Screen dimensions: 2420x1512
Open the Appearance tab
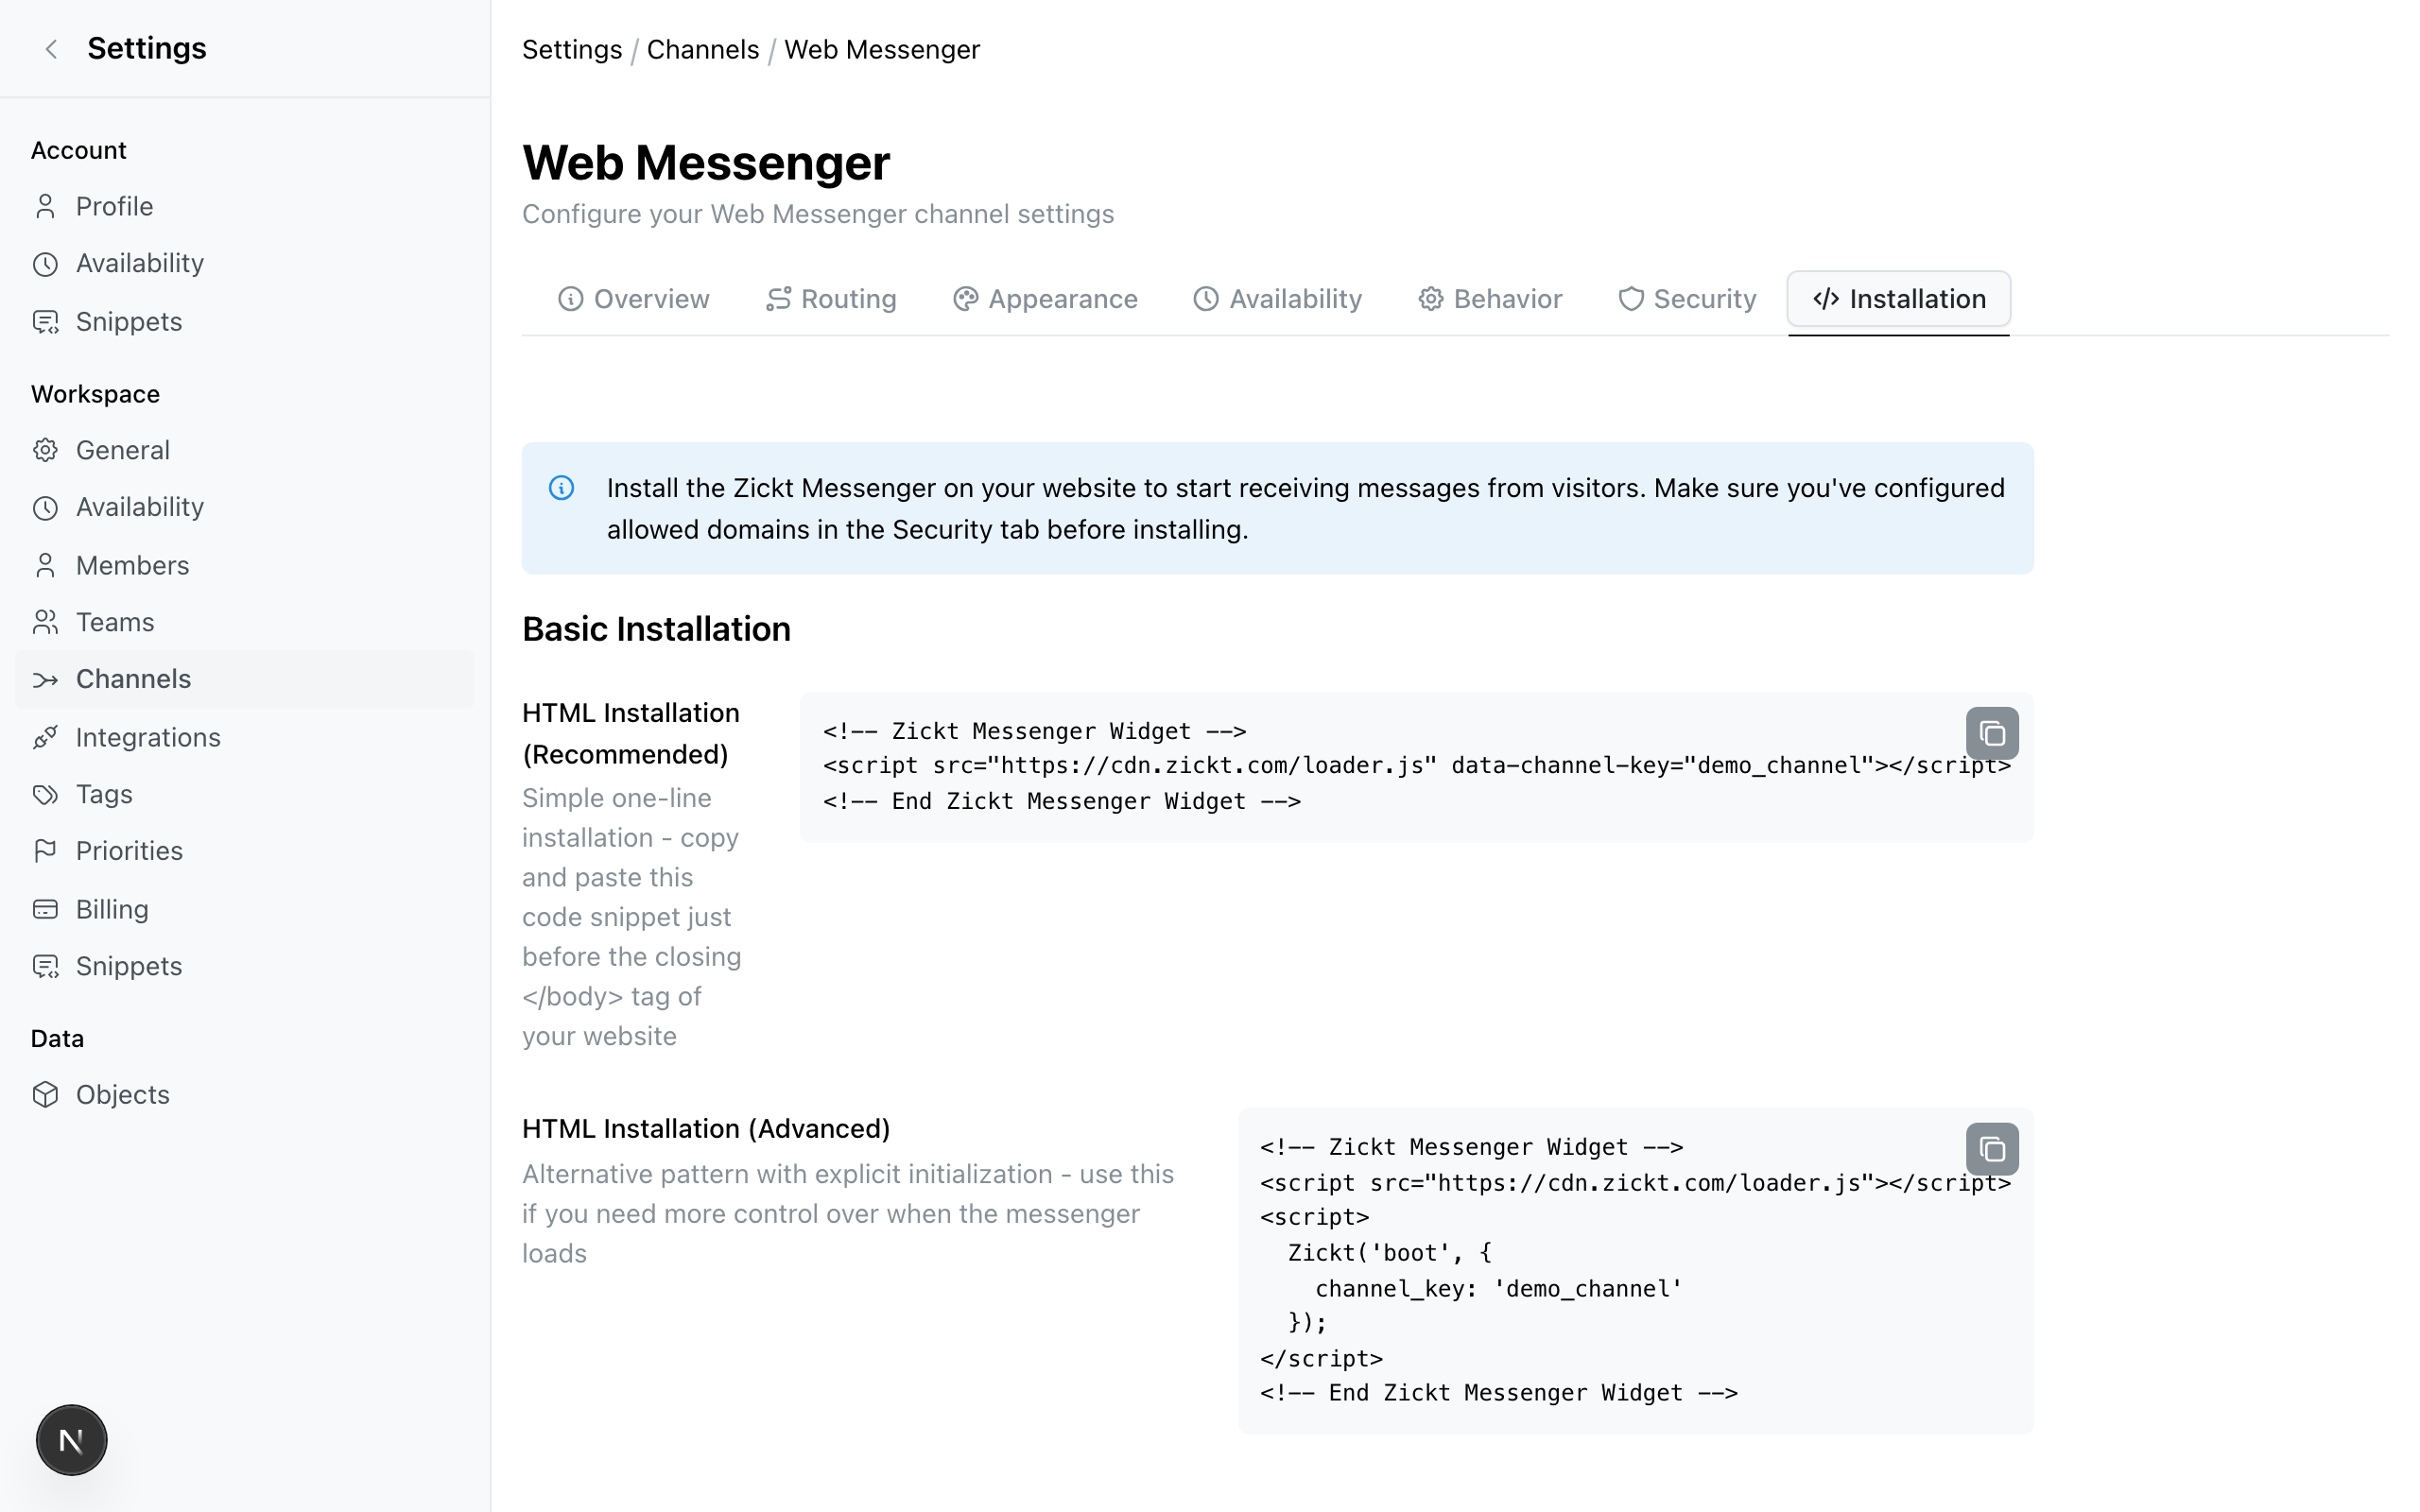[x=1045, y=299]
